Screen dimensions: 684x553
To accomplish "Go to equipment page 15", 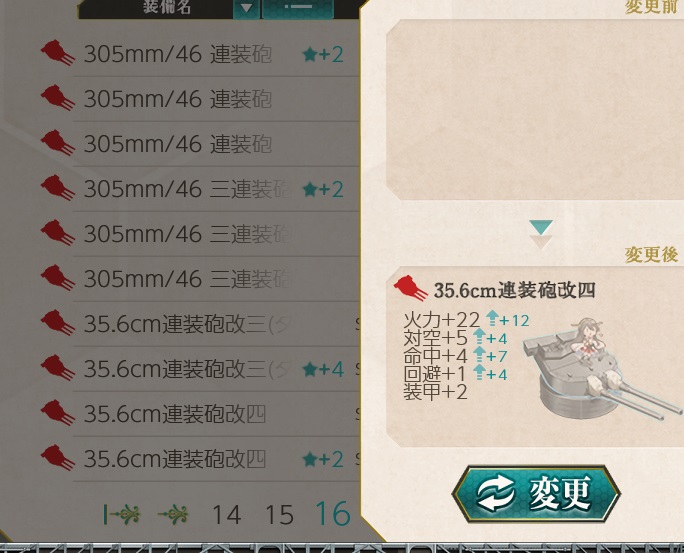I will [x=279, y=515].
